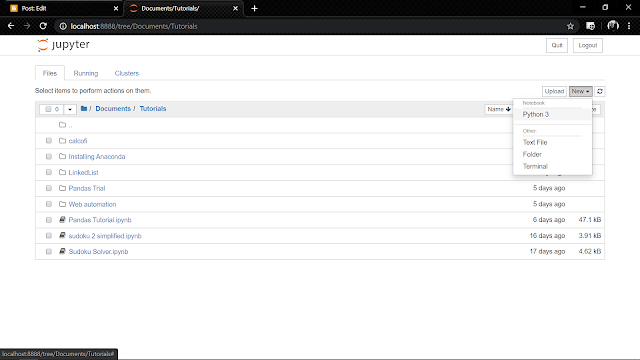The image size is (640, 360).
Task: Switch to the Clusters tab
Action: pyautogui.click(x=127, y=73)
